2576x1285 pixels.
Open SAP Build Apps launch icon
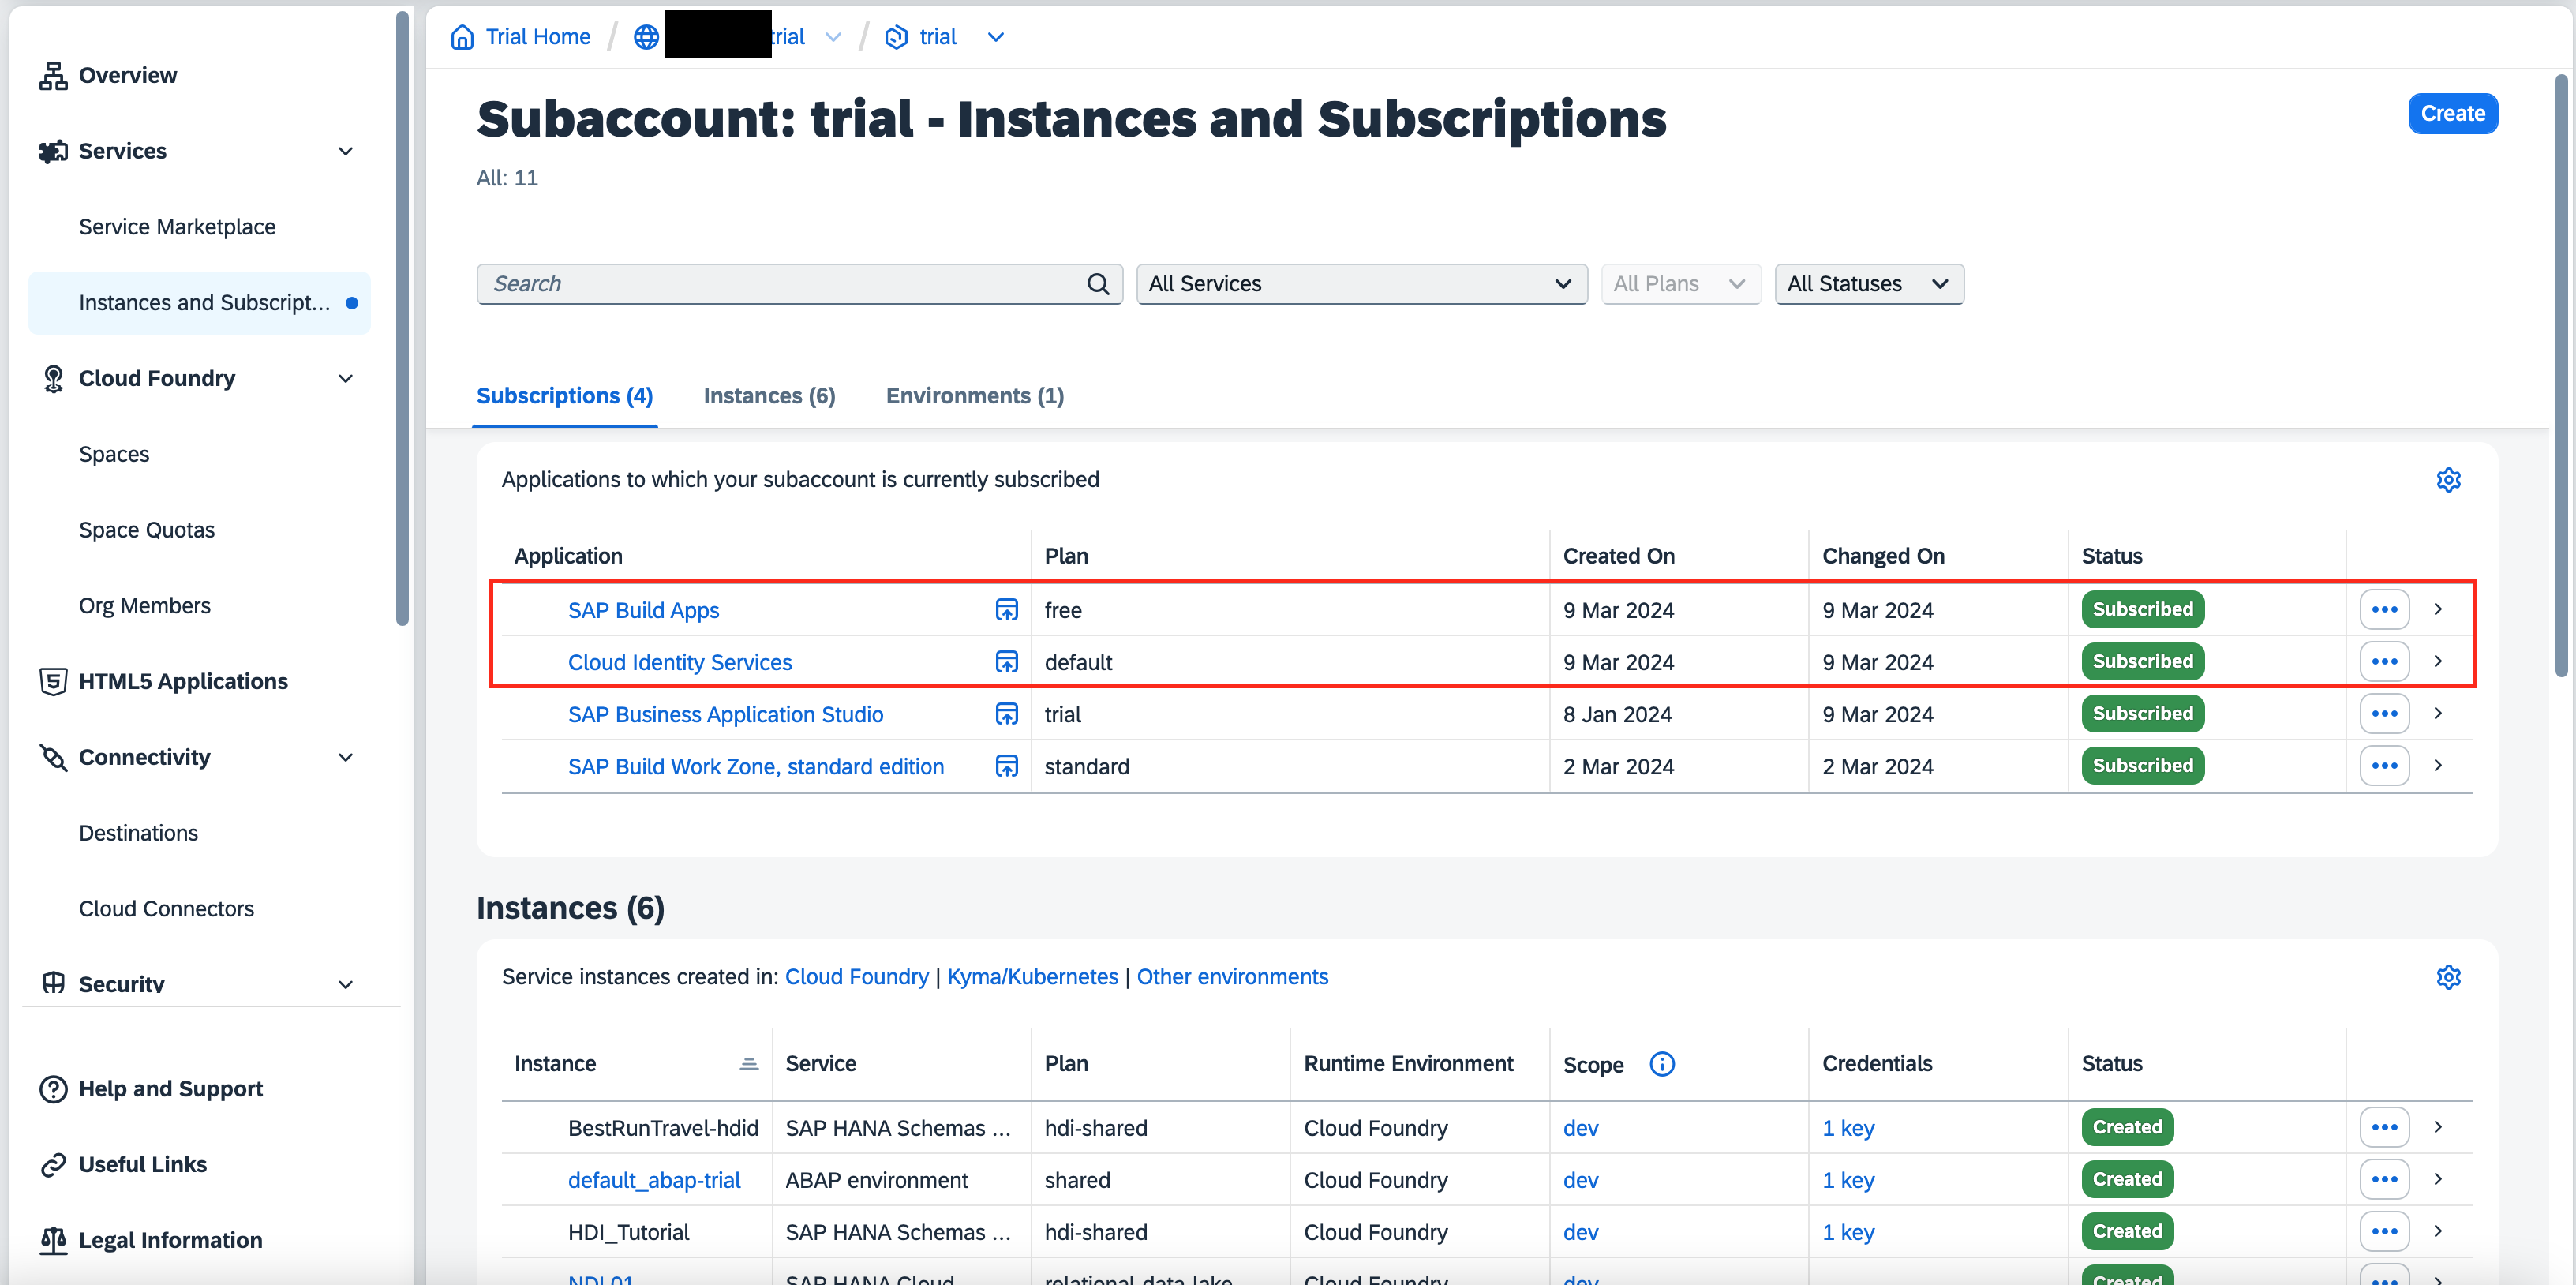point(1006,610)
